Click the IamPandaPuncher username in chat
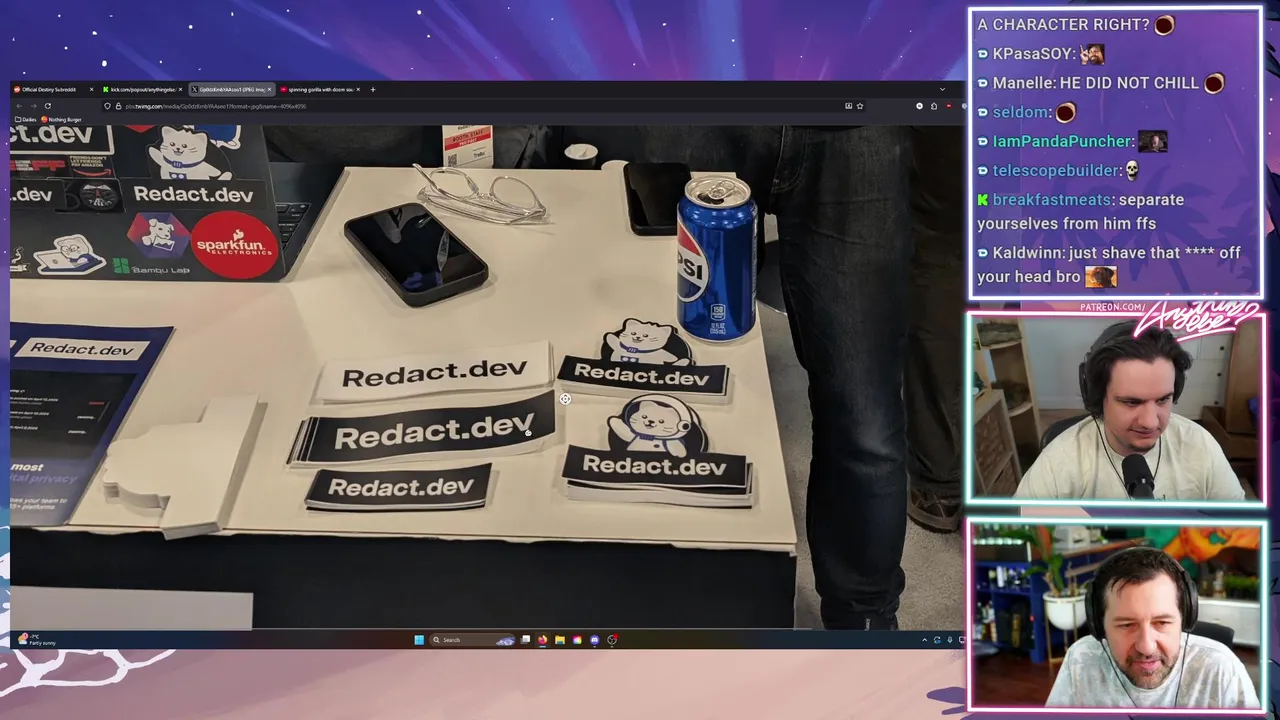The width and height of the screenshot is (1280, 720). point(1063,141)
